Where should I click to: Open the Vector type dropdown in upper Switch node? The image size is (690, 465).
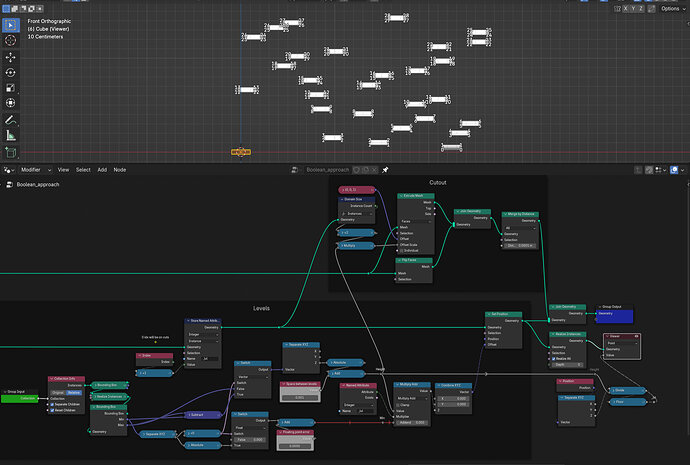pyautogui.click(x=253, y=377)
